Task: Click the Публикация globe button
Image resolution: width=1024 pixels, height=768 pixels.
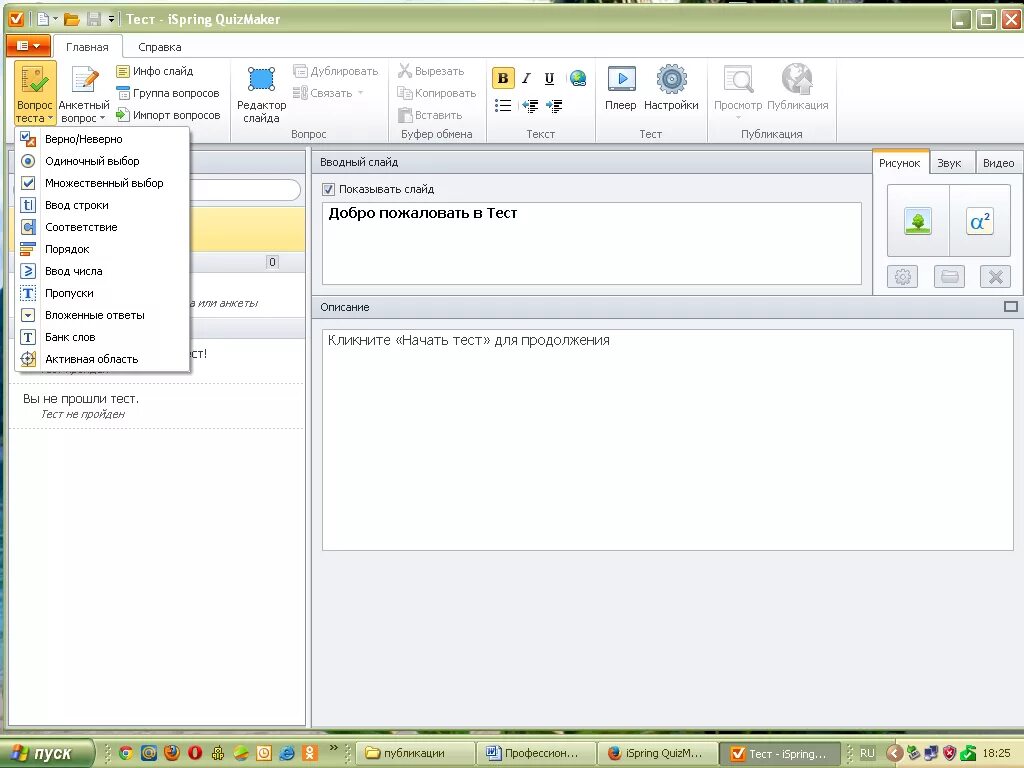Action: pyautogui.click(x=797, y=89)
